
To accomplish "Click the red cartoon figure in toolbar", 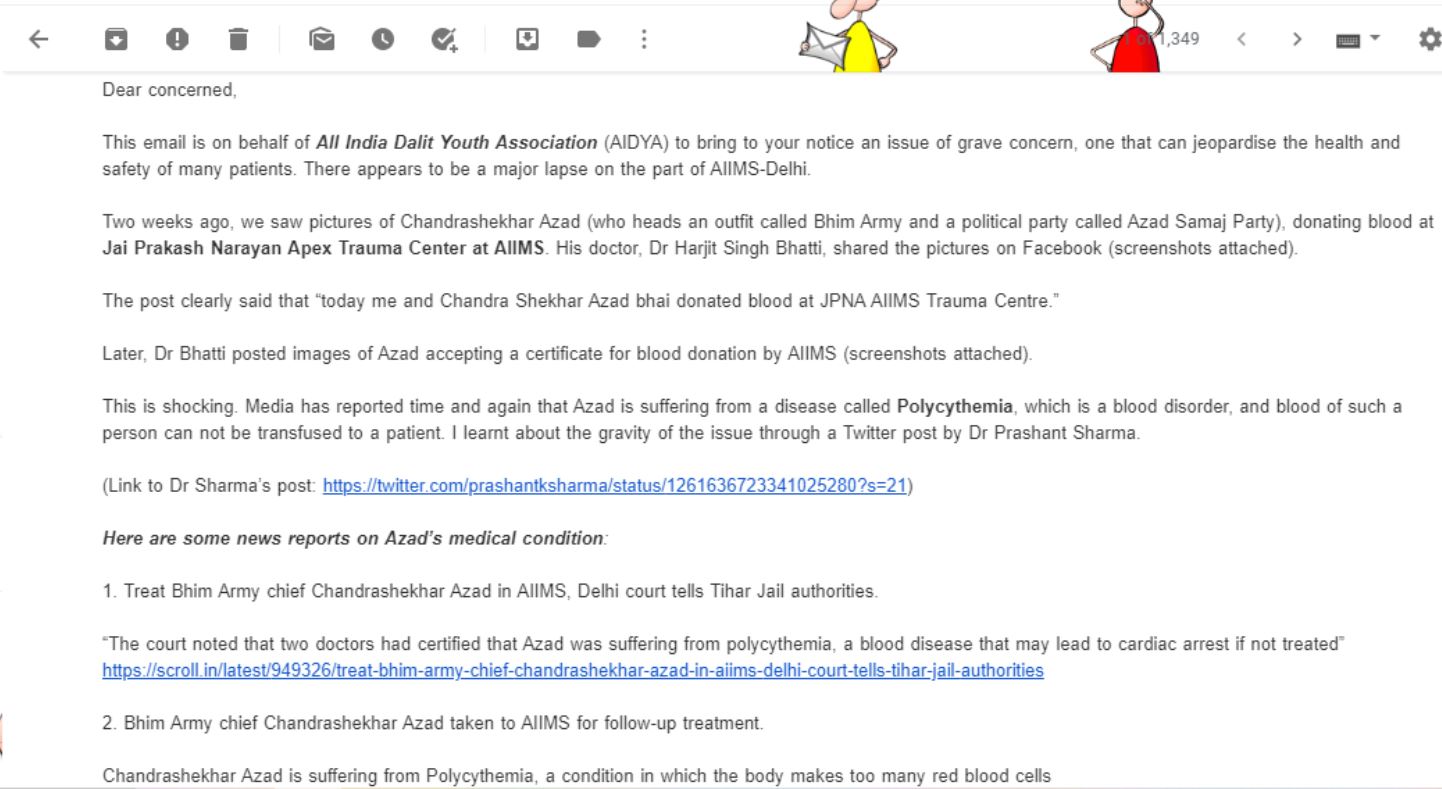I will [x=1130, y=40].
